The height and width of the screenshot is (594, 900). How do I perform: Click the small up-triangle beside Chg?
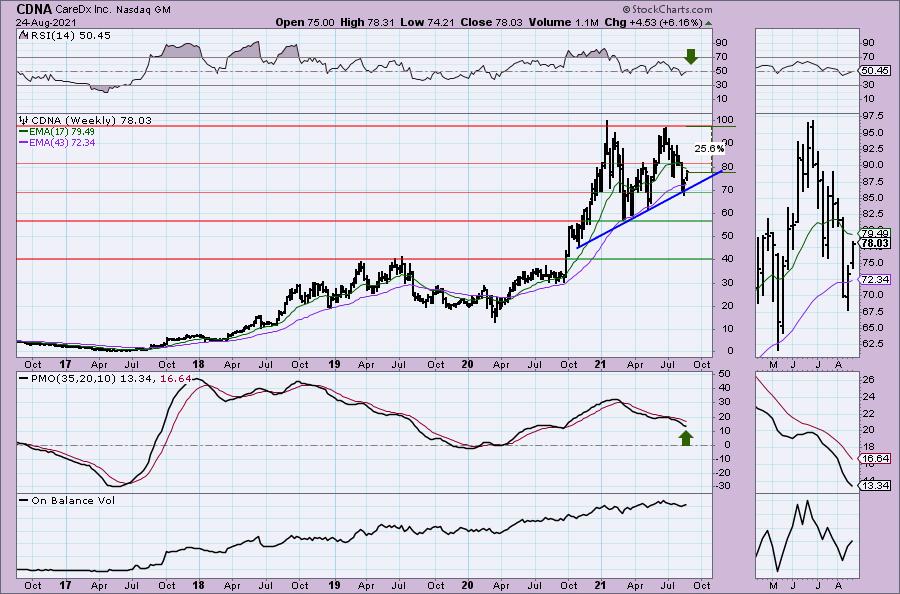pos(708,24)
